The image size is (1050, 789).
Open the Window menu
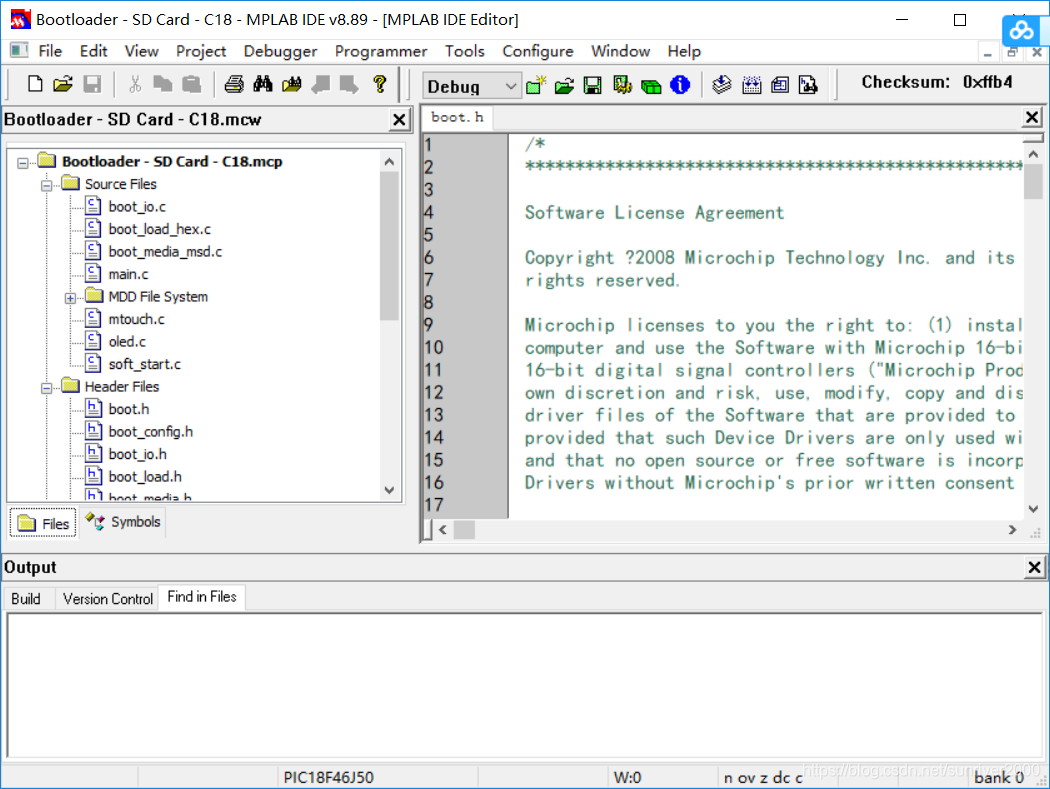620,51
